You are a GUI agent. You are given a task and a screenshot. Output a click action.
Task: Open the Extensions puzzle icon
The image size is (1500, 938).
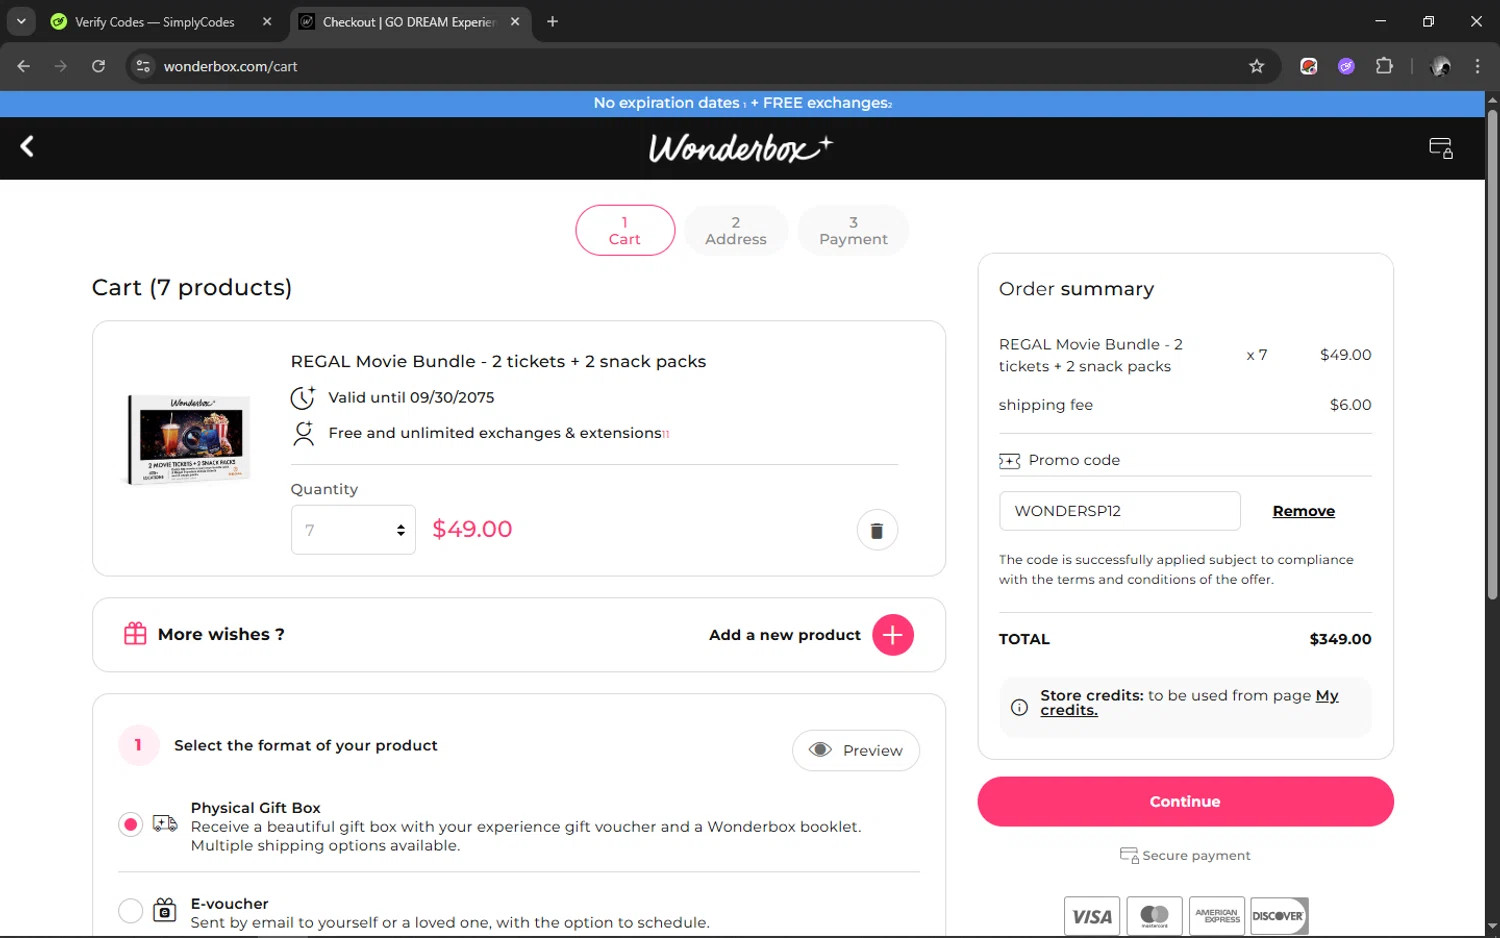pos(1384,66)
